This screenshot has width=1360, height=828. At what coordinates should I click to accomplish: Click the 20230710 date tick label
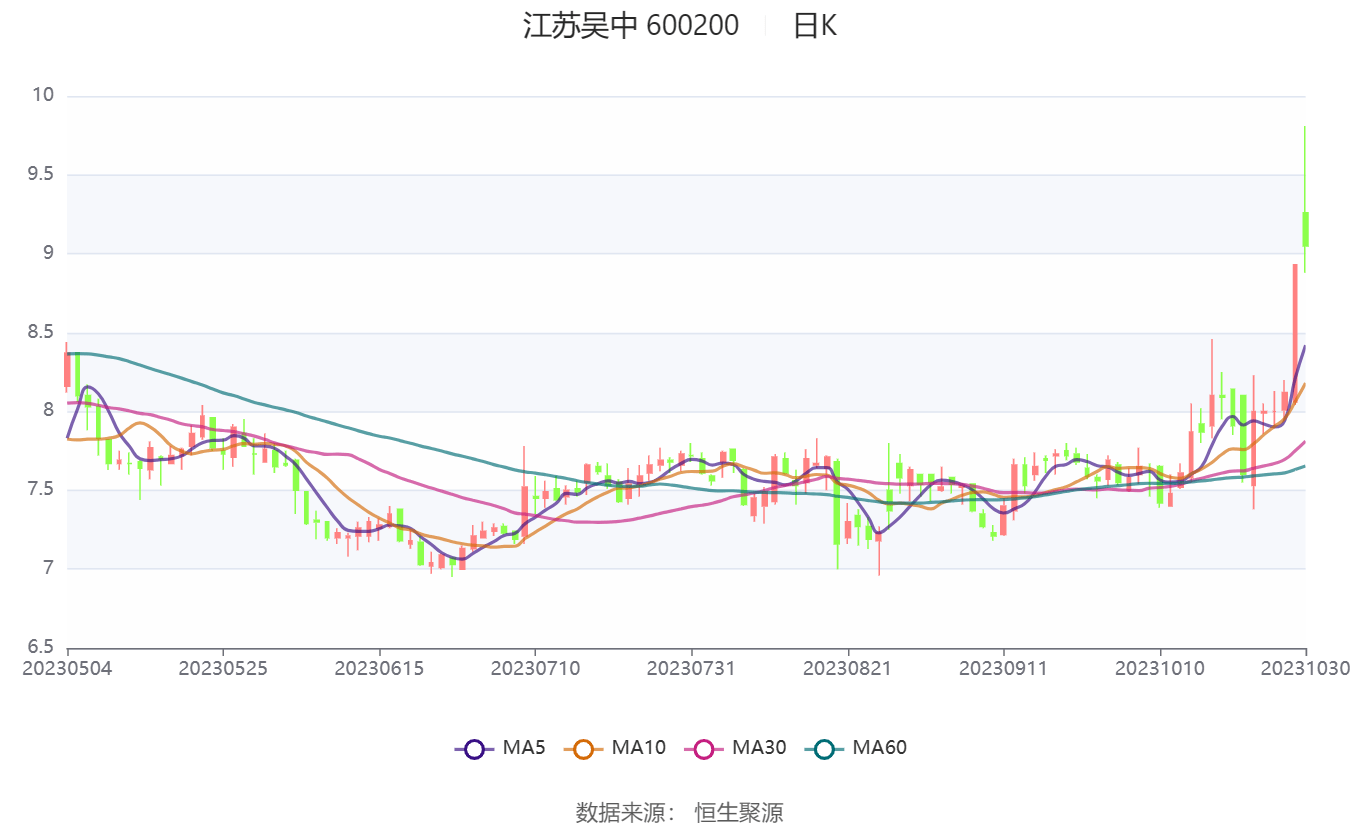535,668
